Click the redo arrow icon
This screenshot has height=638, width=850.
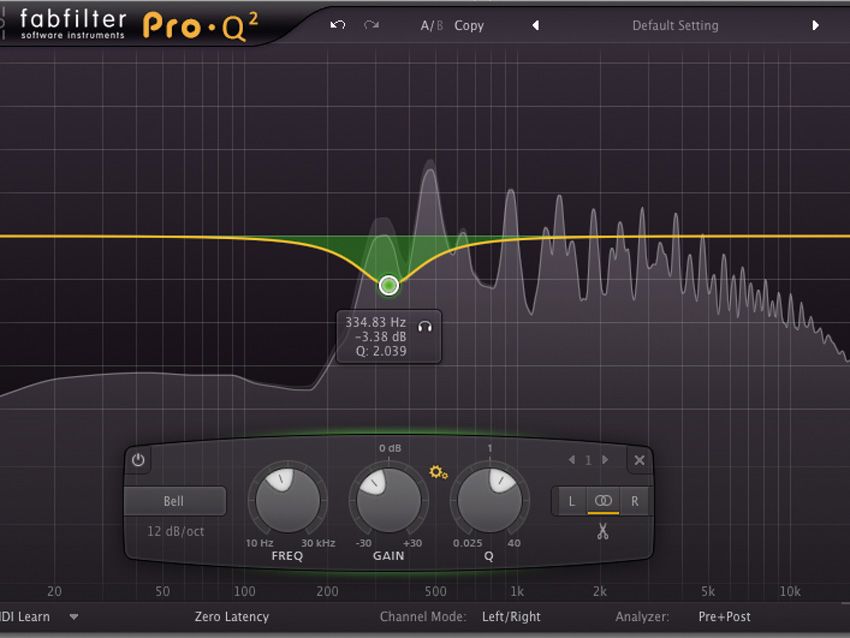click(371, 25)
